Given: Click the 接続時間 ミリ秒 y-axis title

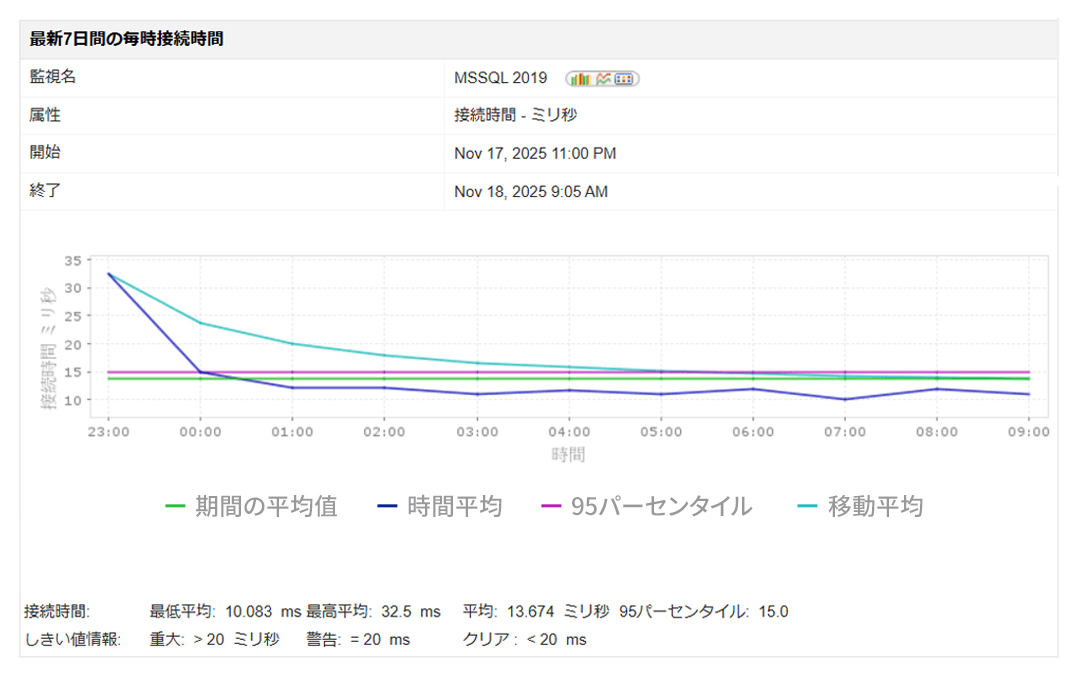Looking at the screenshot, I should pos(48,348).
